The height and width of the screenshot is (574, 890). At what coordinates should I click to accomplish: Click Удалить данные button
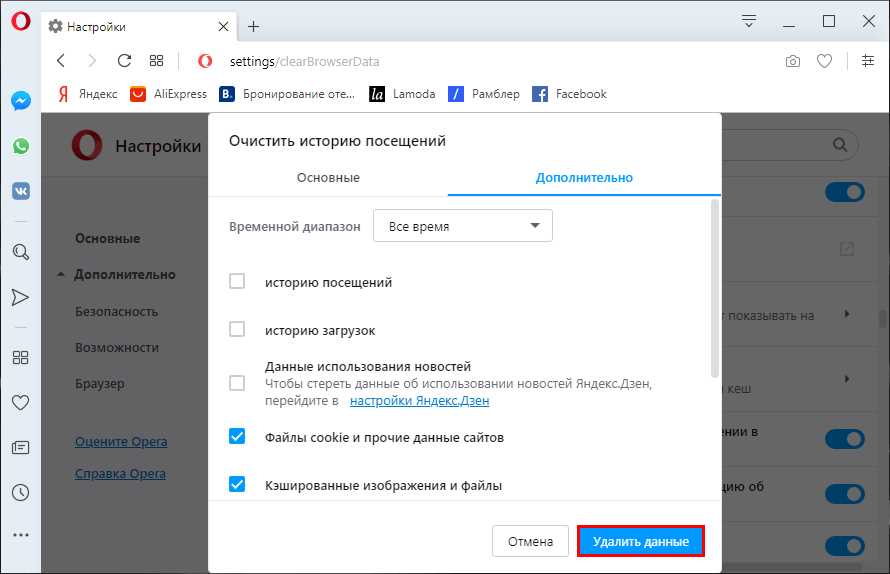[x=641, y=541]
